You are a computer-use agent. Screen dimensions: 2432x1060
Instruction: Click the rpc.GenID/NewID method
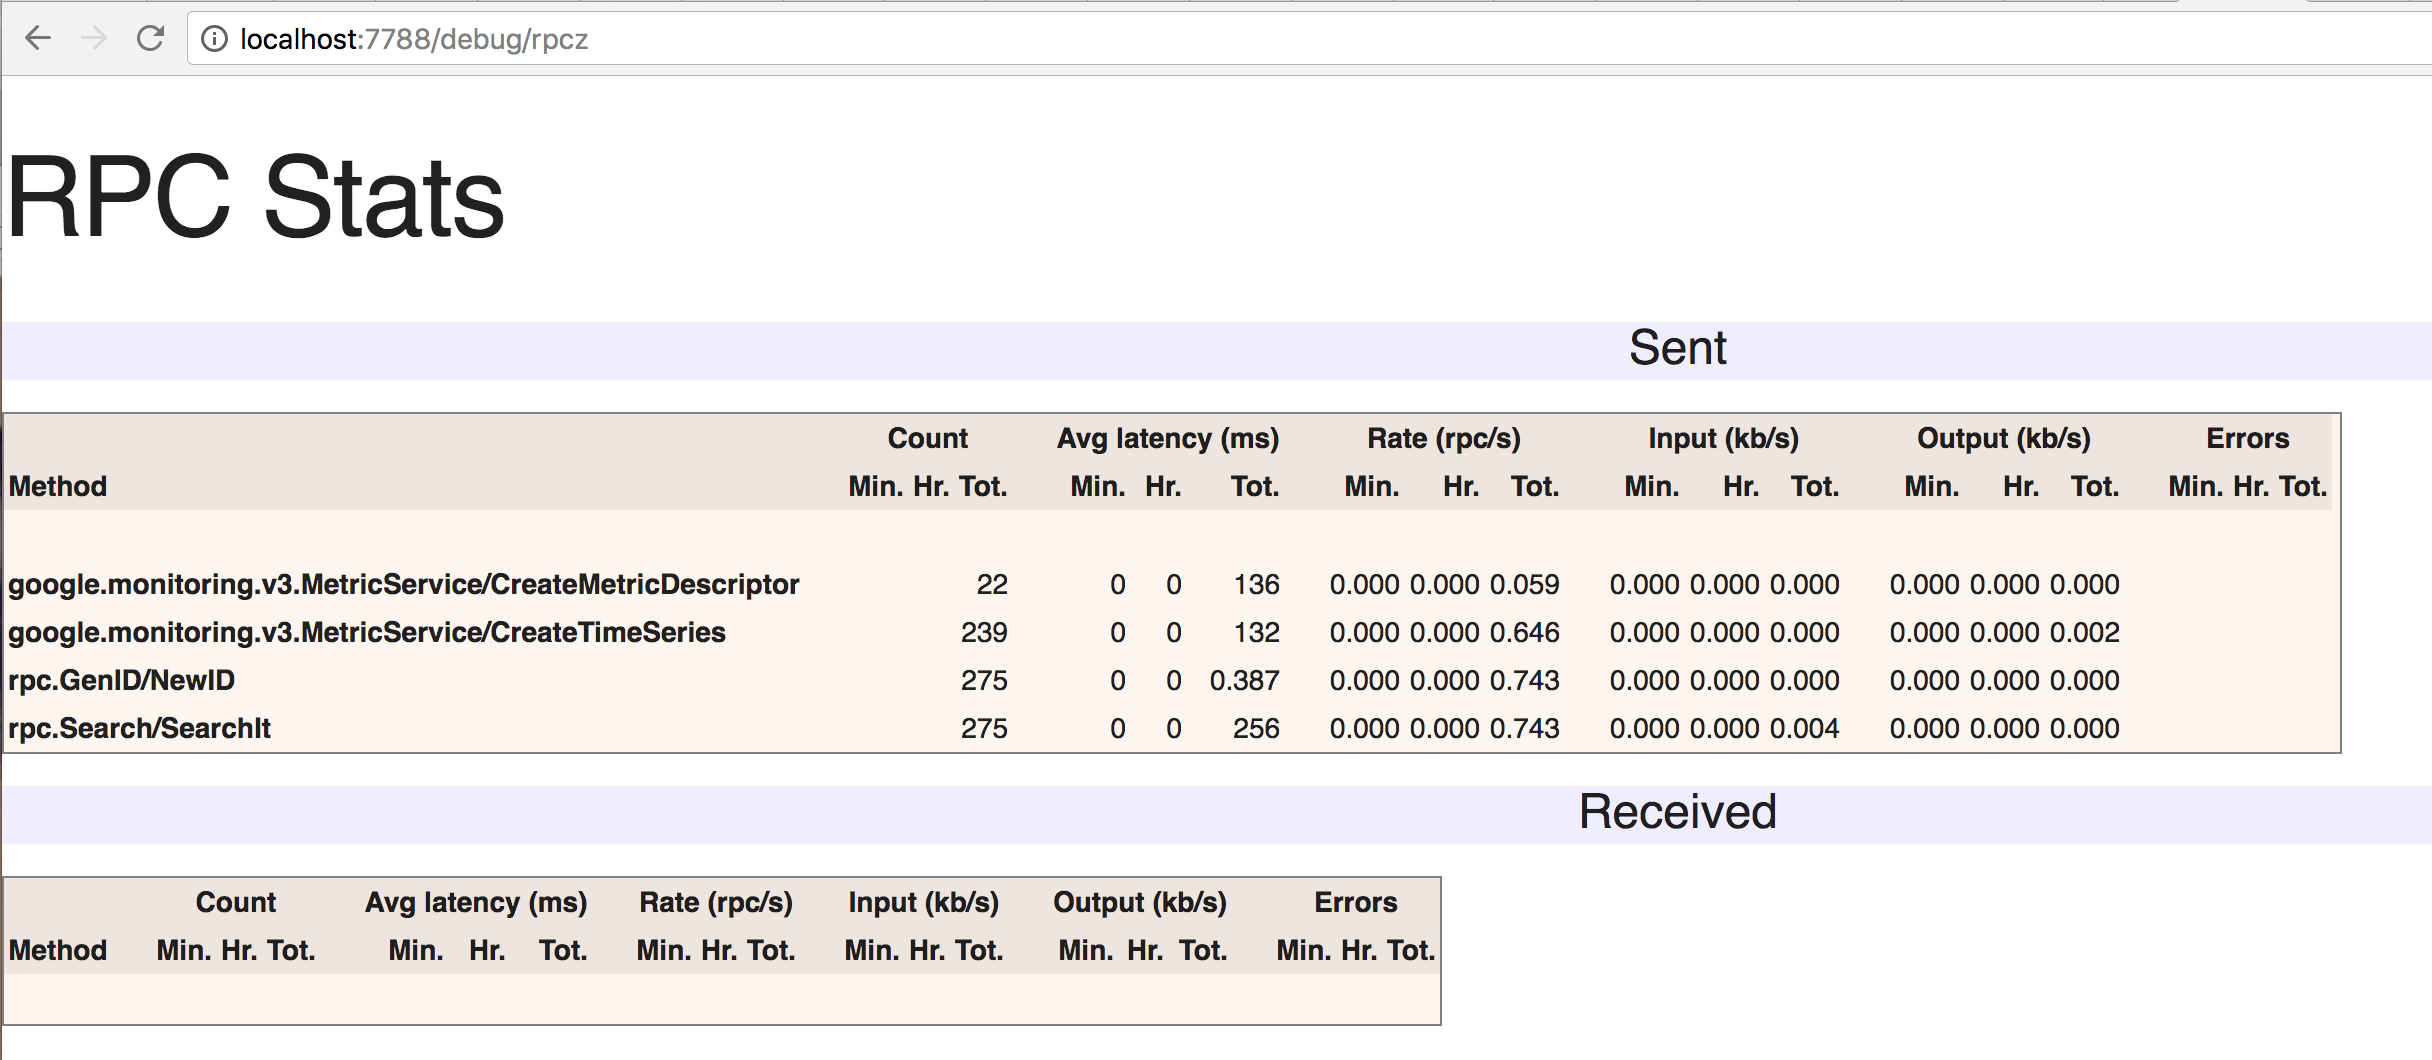pos(122,681)
